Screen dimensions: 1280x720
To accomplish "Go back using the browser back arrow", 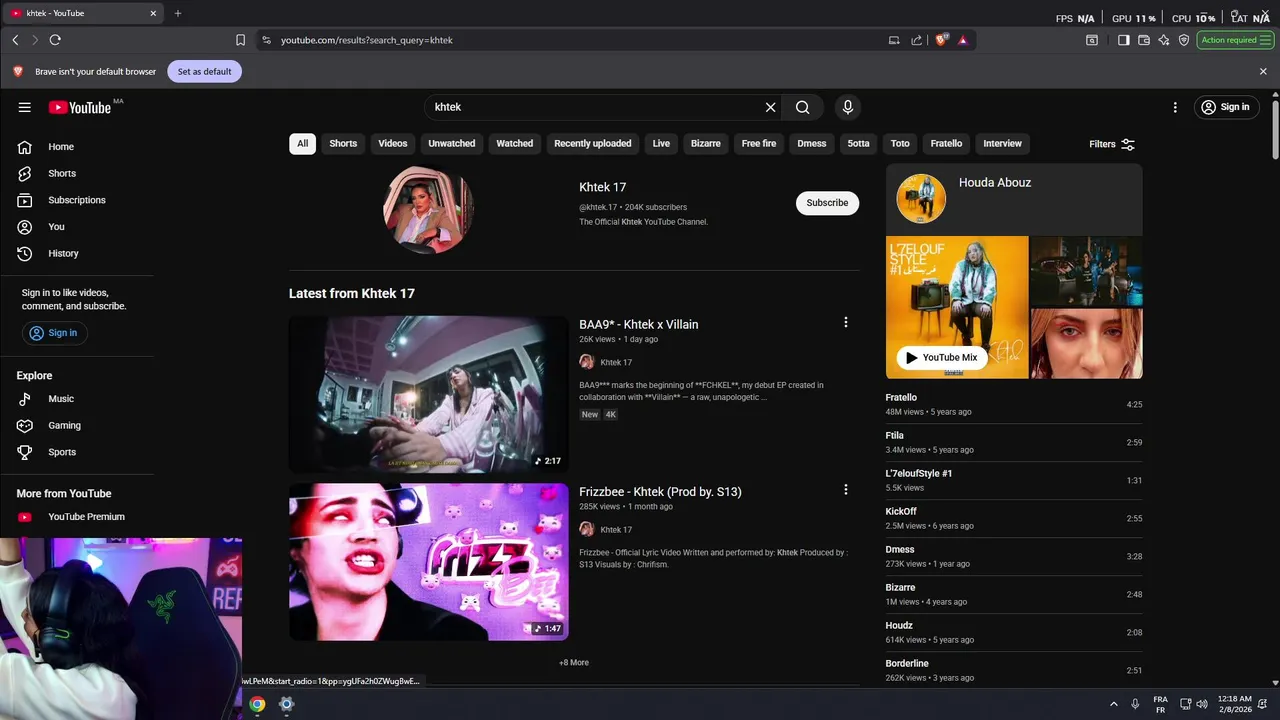I will [x=15, y=40].
